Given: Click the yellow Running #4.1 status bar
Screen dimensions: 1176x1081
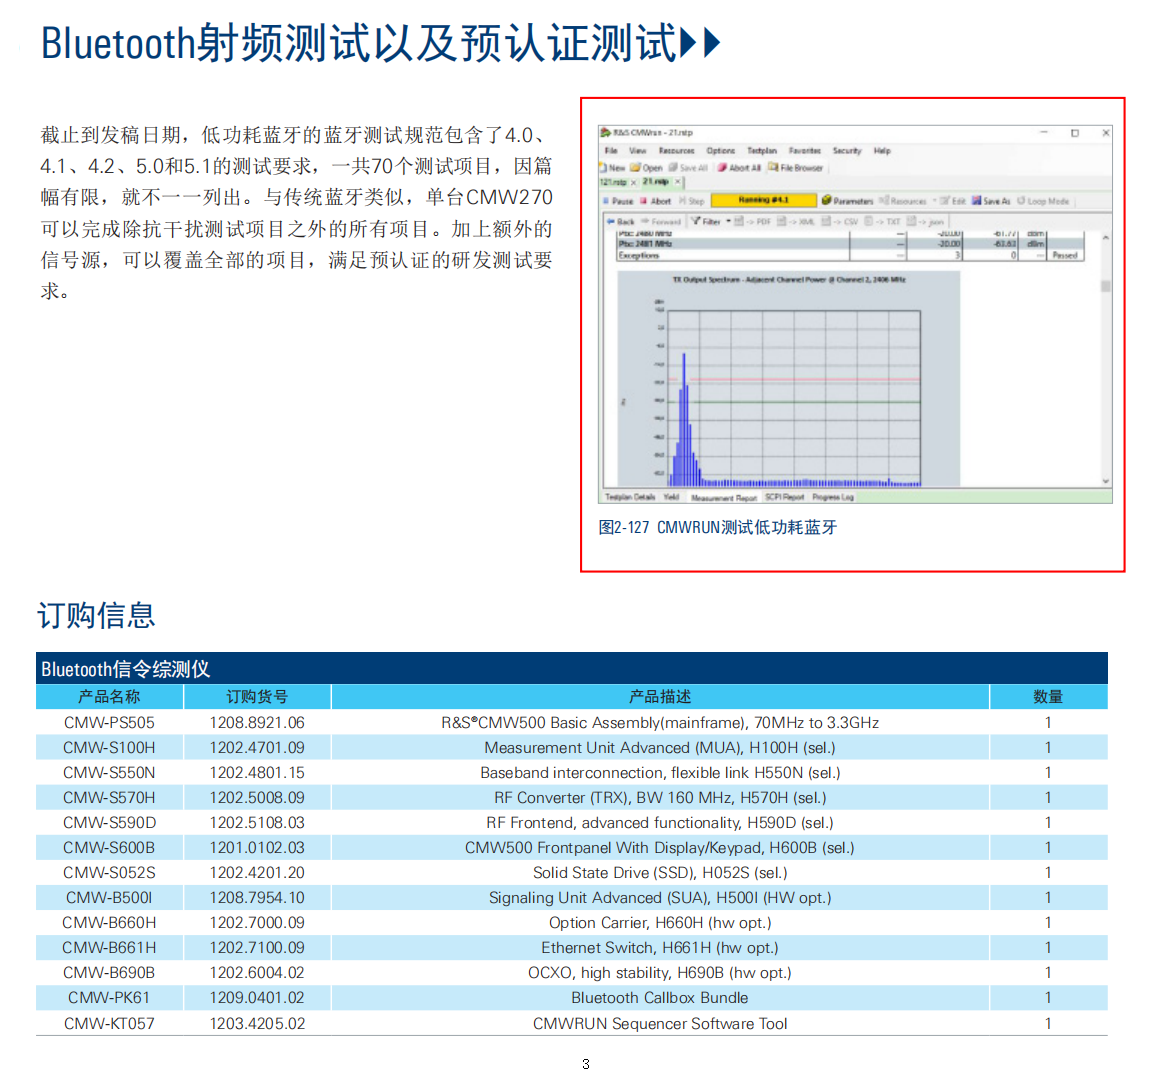Looking at the screenshot, I should point(764,200).
